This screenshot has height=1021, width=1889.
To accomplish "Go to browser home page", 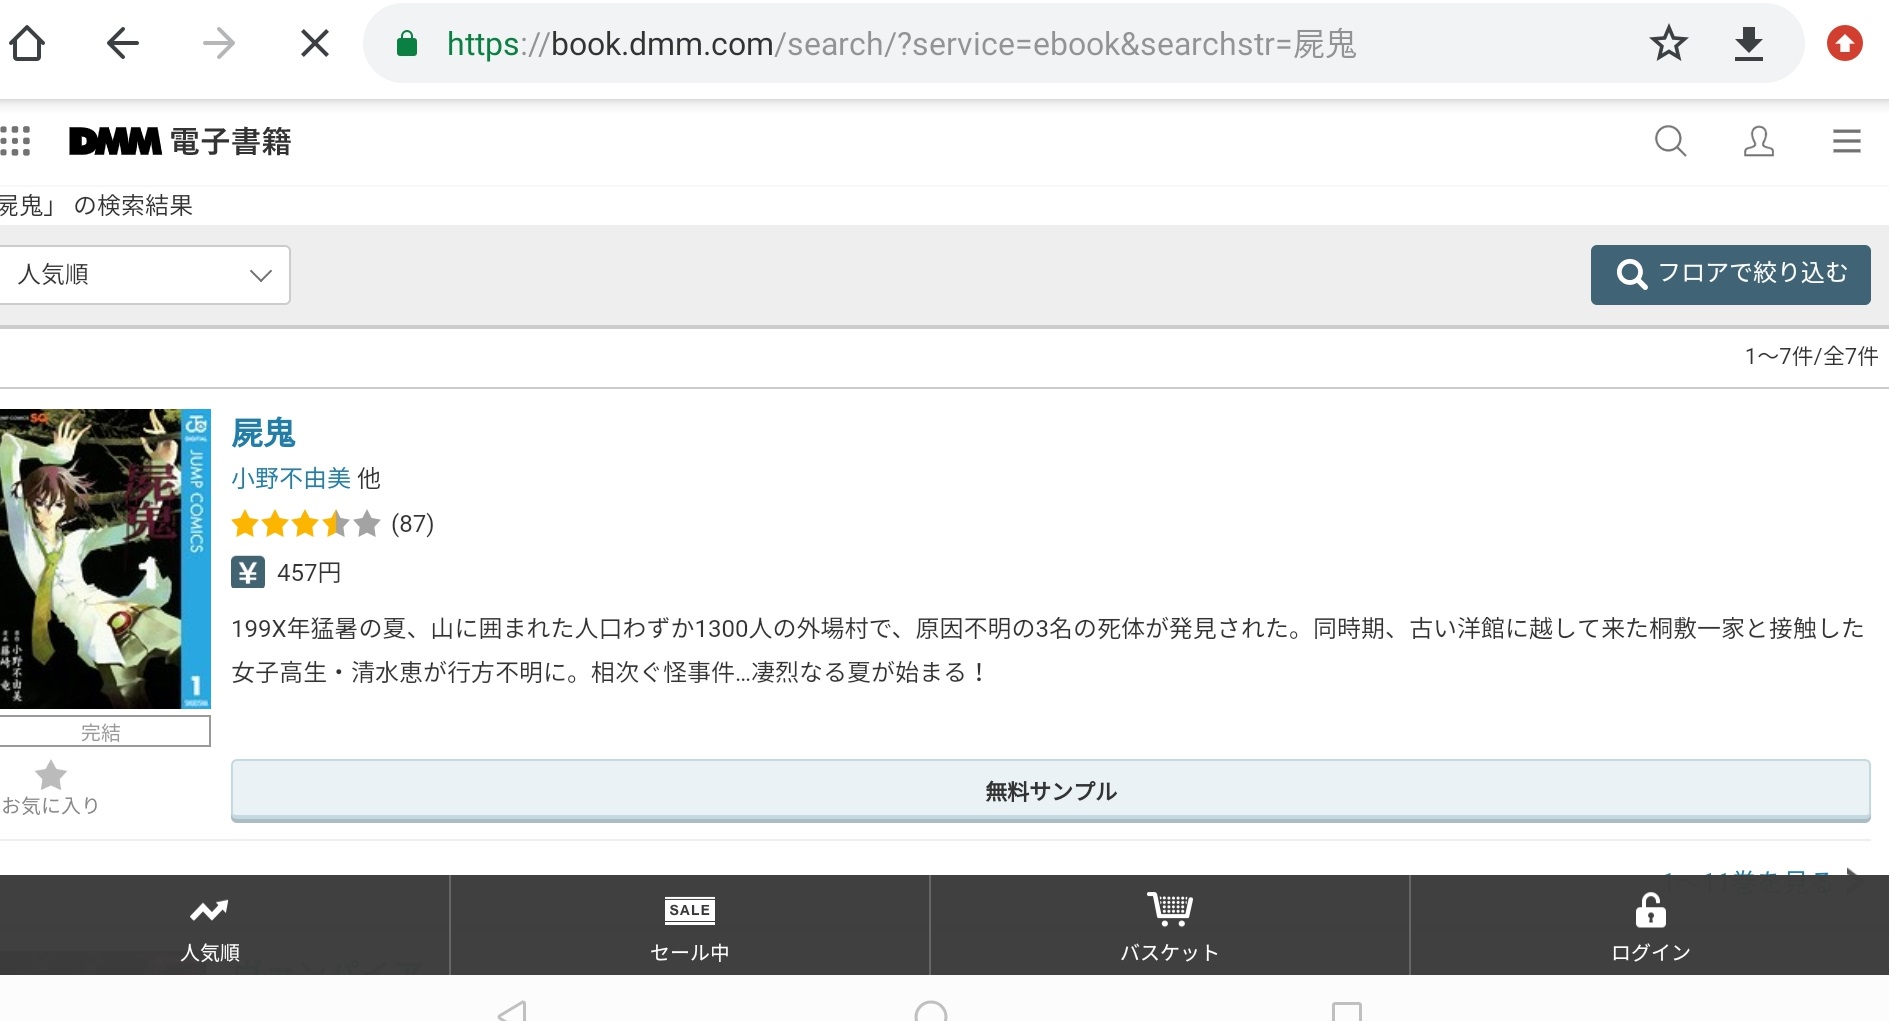I will (x=27, y=43).
